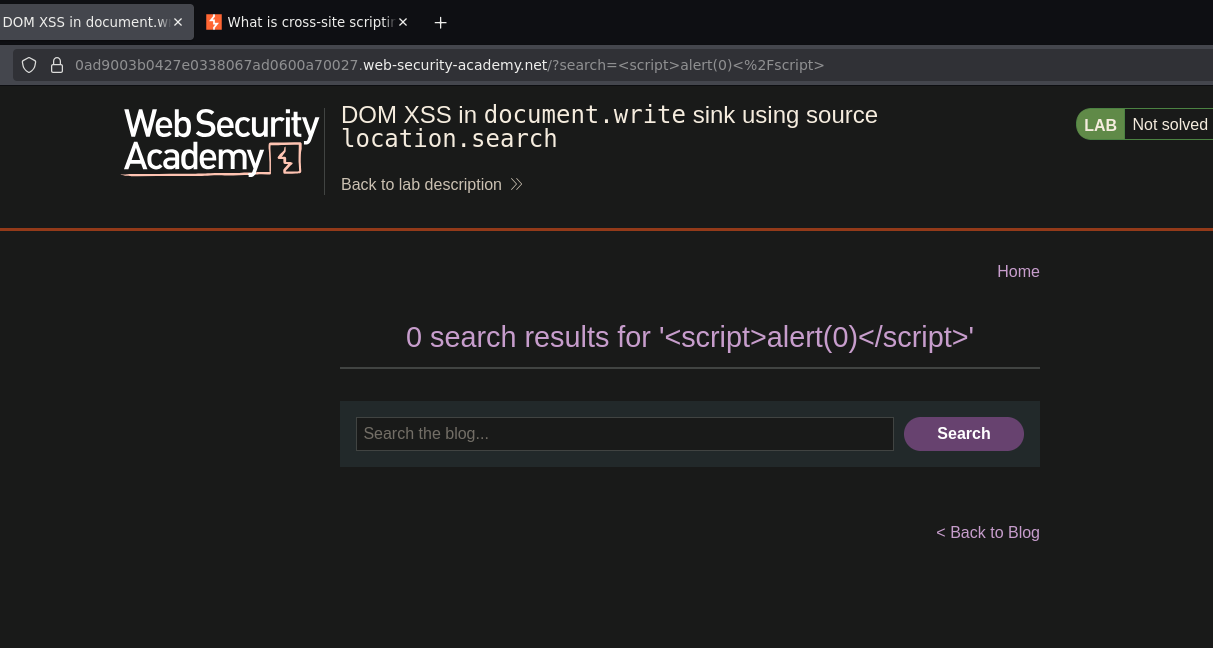Click the lab title 'DOM XSS in document.write' heading
The width and height of the screenshot is (1213, 648).
point(609,127)
